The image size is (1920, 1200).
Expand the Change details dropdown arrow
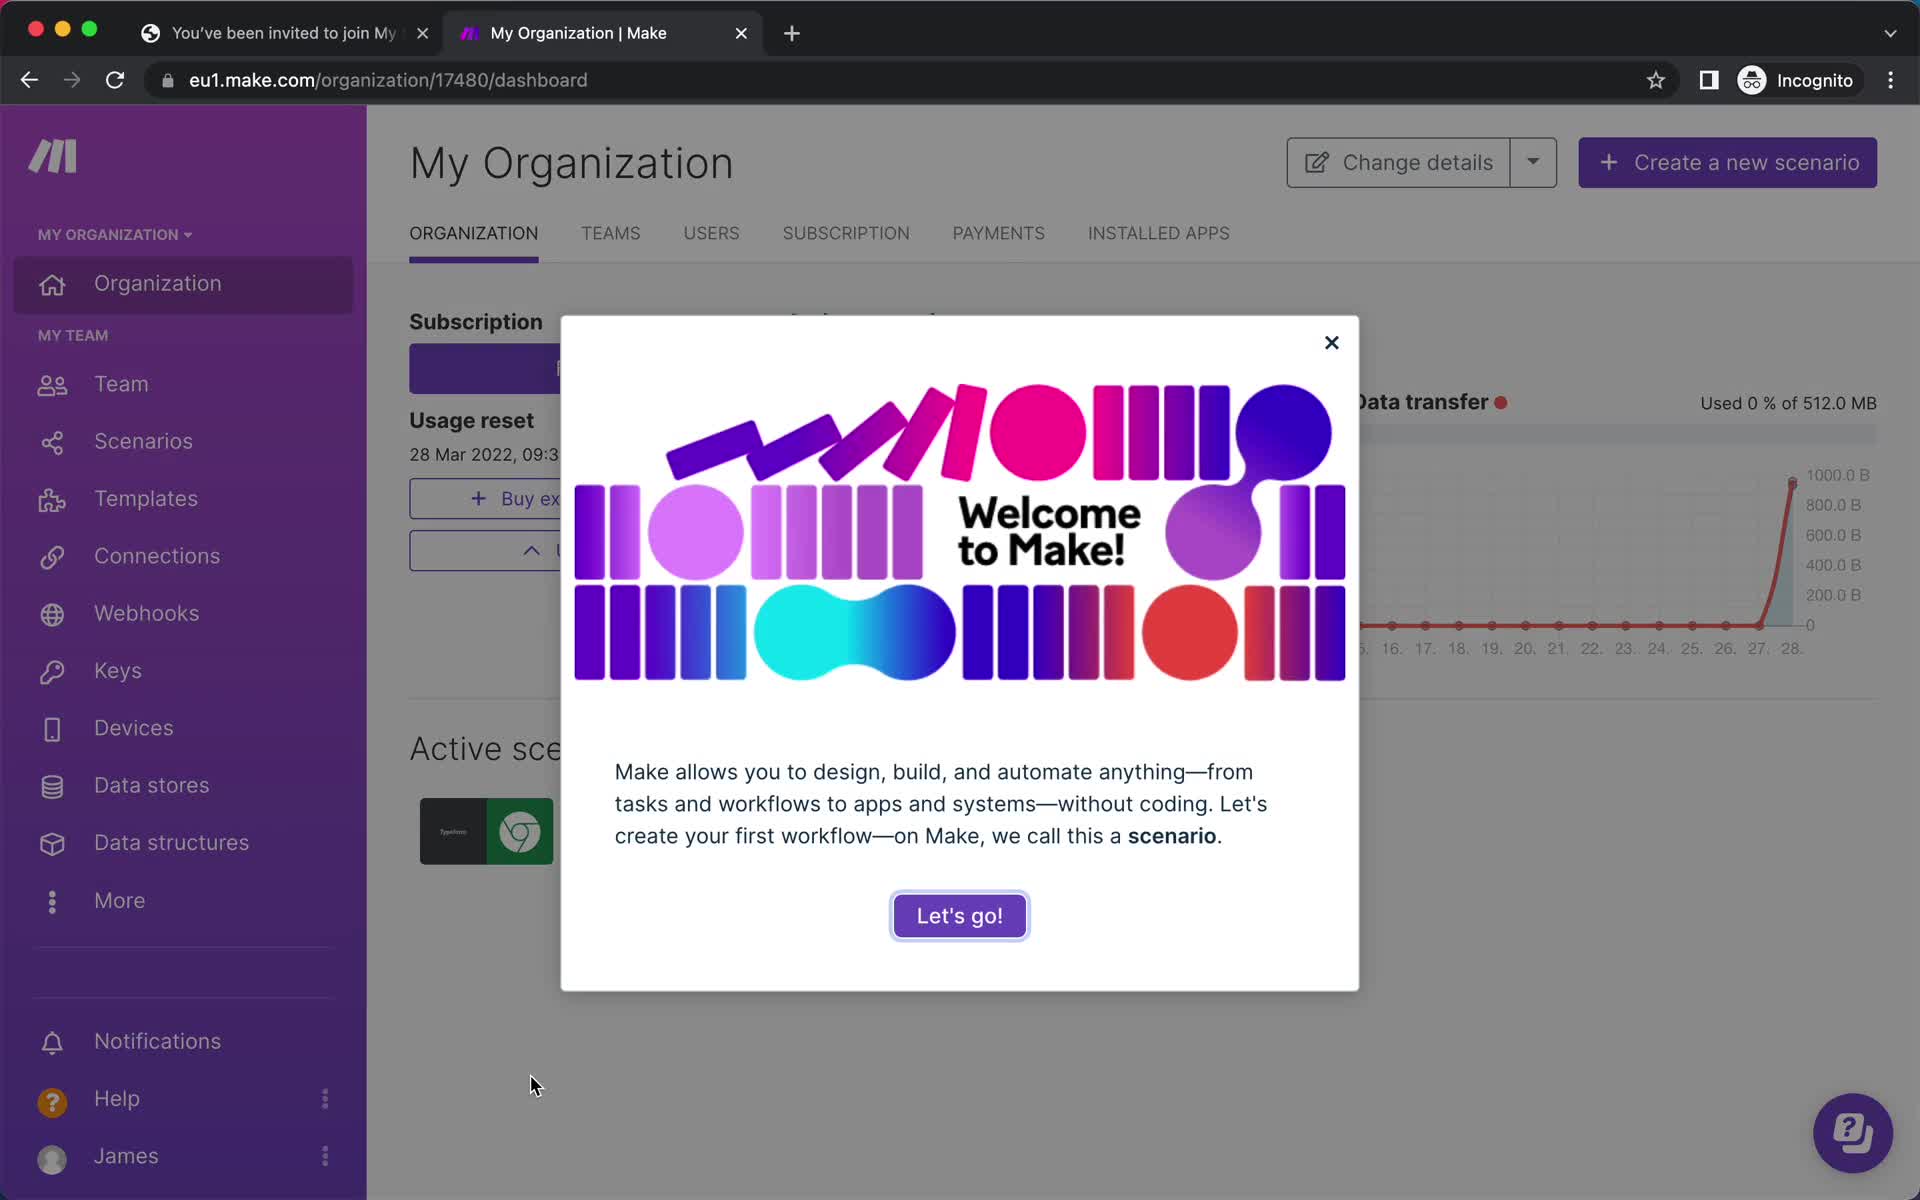point(1533,162)
